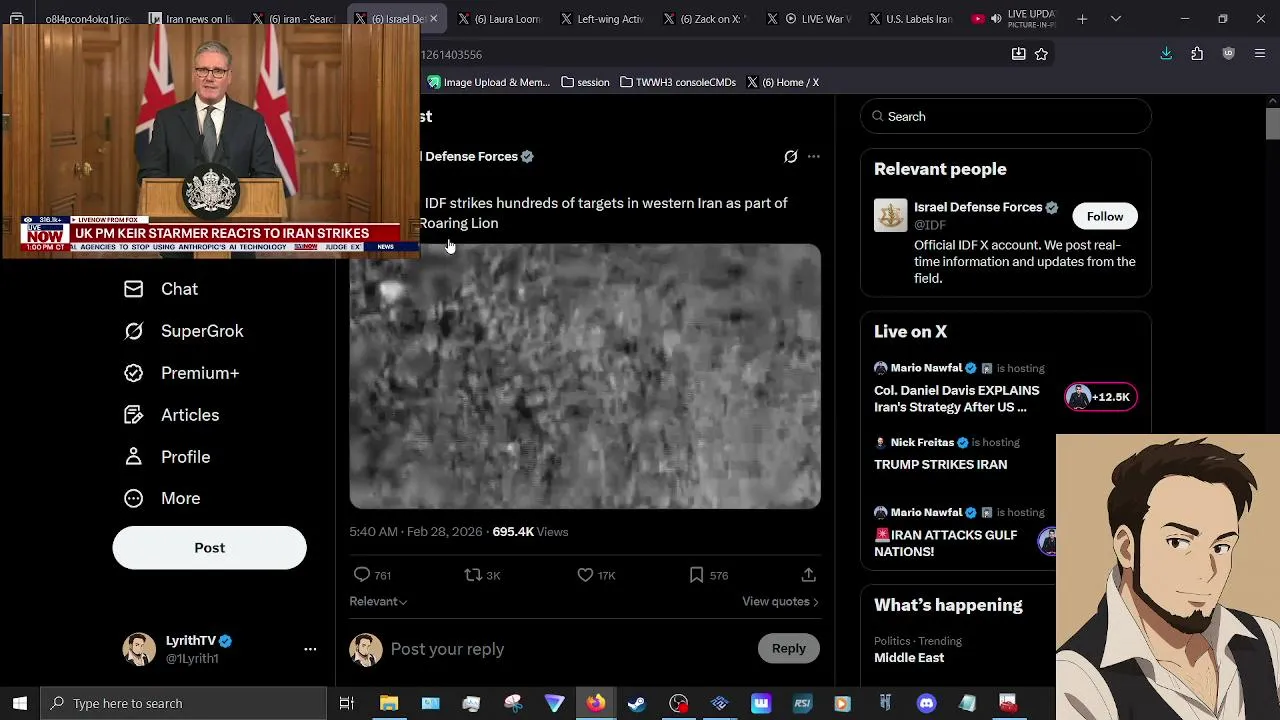Open the Snipping Tool taskbar icon
The height and width of the screenshot is (720, 1280).
pos(513,703)
